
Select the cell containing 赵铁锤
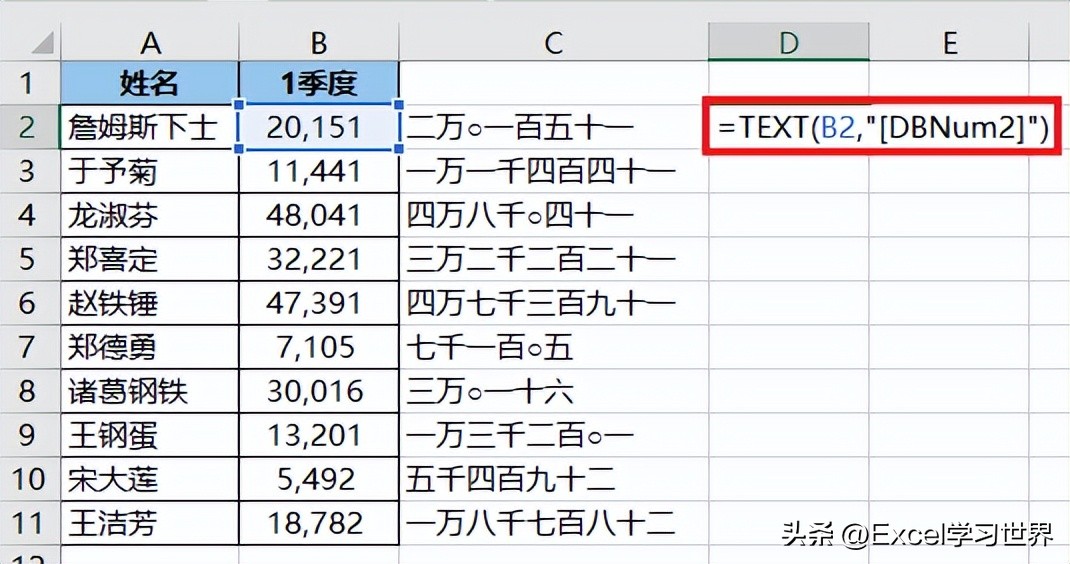click(150, 303)
